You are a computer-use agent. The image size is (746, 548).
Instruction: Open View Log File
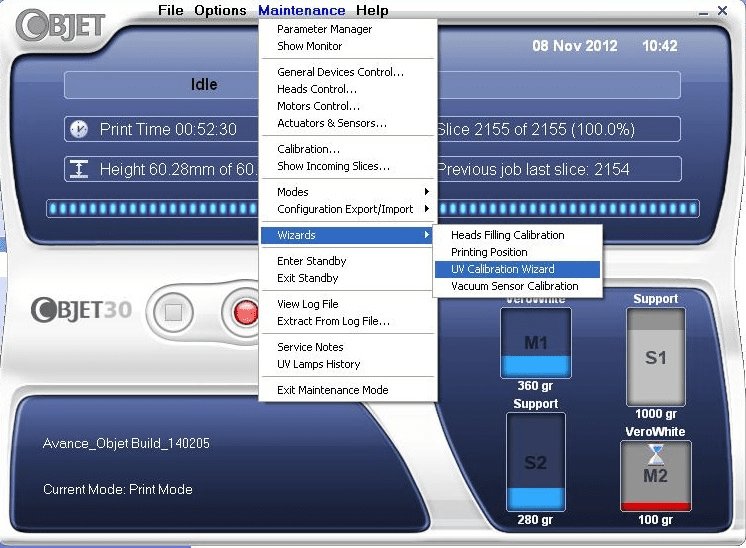point(348,304)
